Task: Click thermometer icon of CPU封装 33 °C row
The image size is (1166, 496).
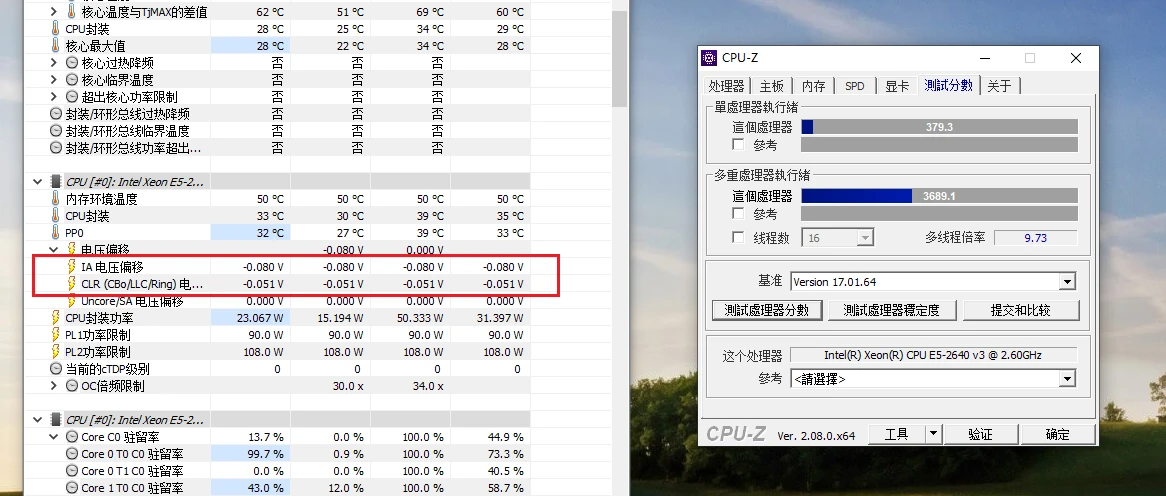Action: coord(55,216)
